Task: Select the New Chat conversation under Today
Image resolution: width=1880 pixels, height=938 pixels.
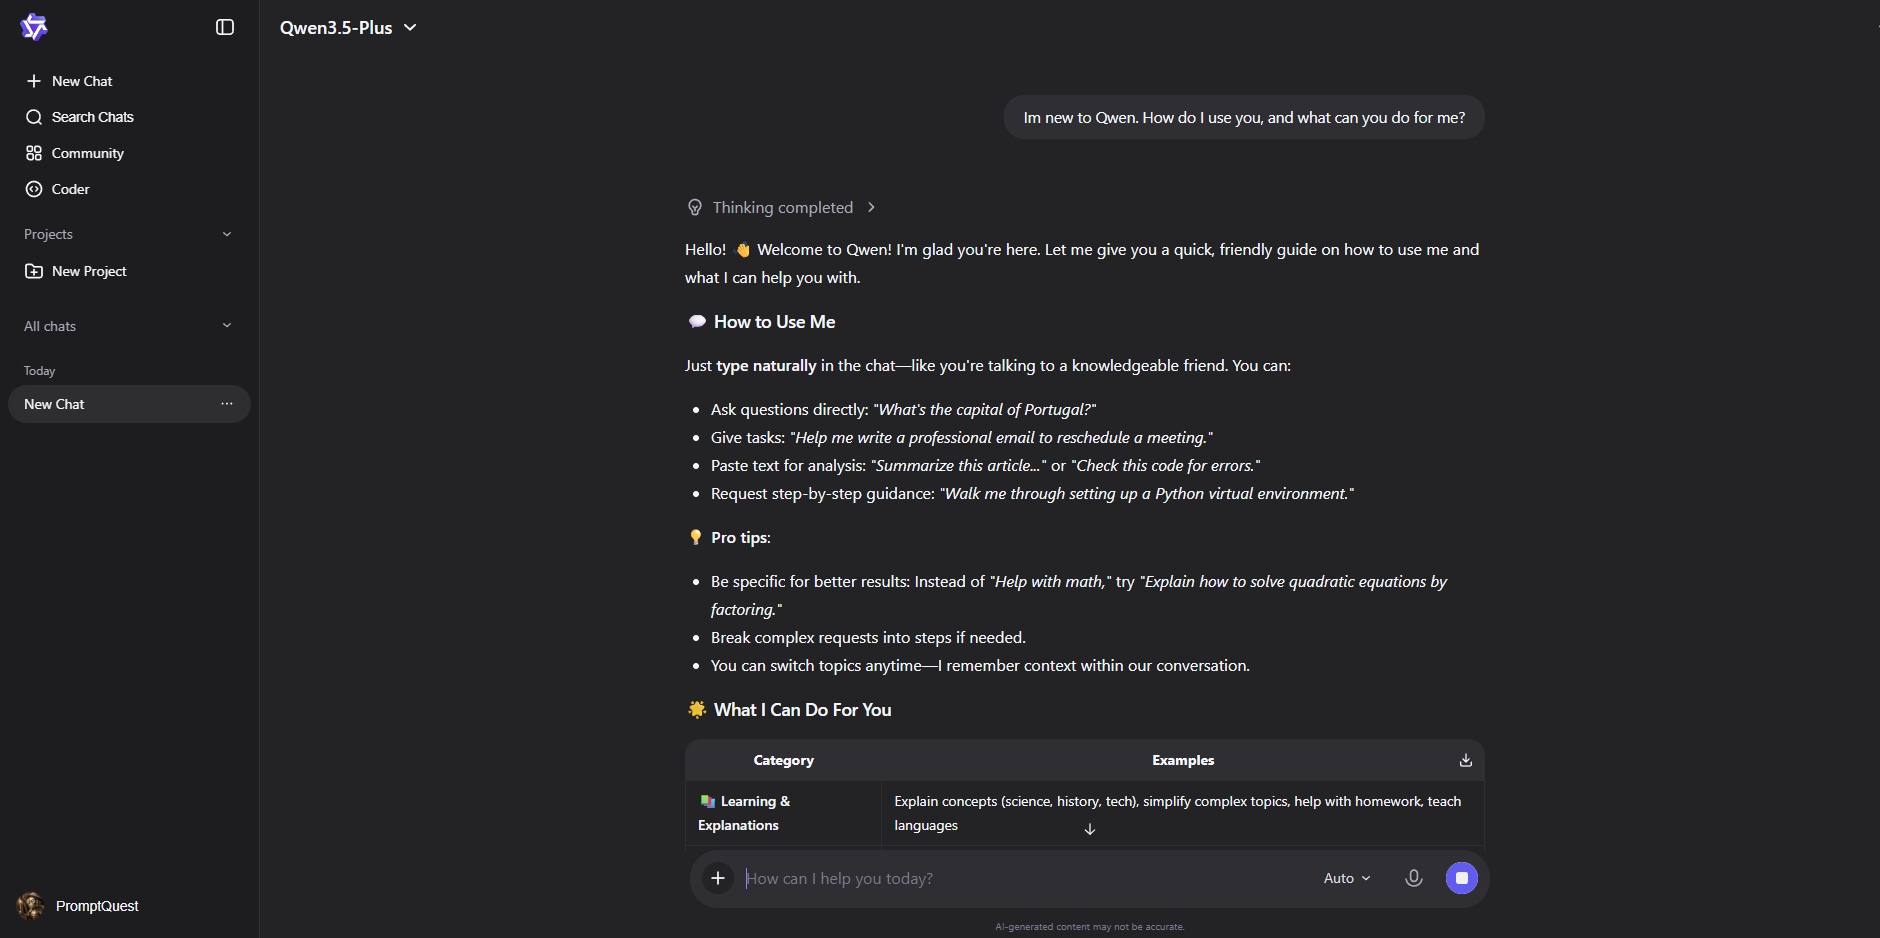Action: [x=100, y=404]
